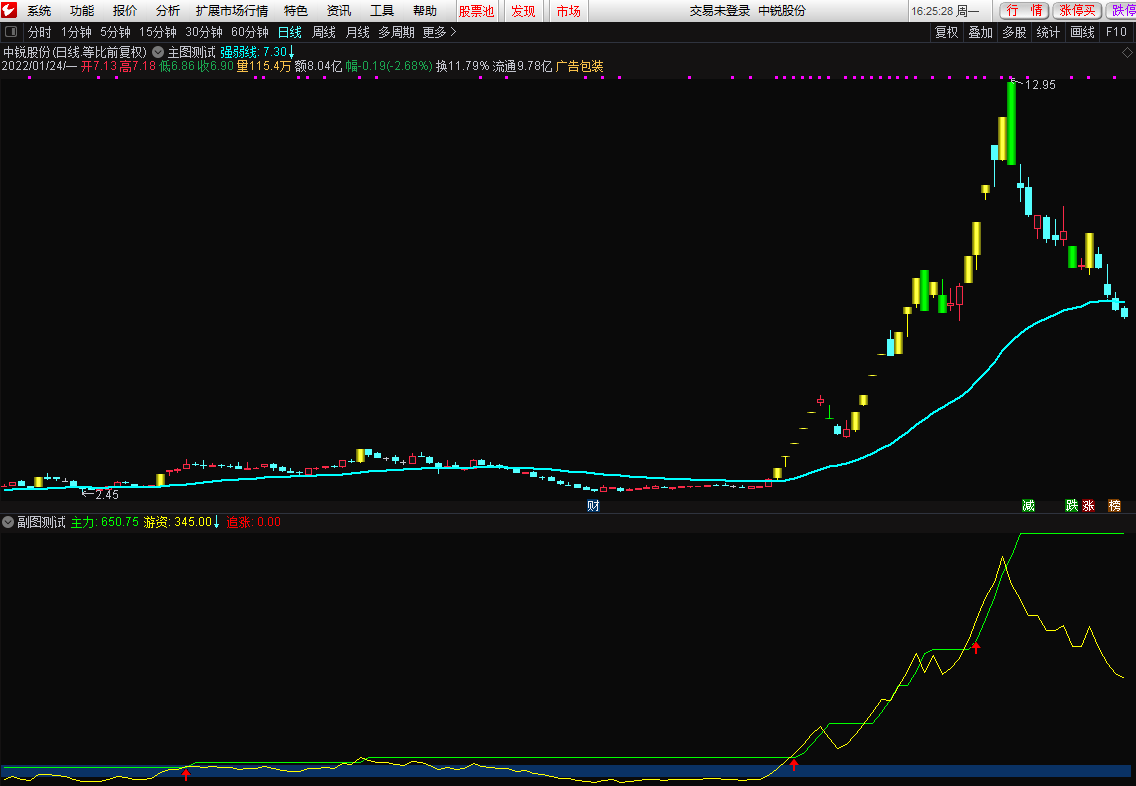Select the 1分钟 period
The height and width of the screenshot is (786, 1136).
tap(76, 32)
